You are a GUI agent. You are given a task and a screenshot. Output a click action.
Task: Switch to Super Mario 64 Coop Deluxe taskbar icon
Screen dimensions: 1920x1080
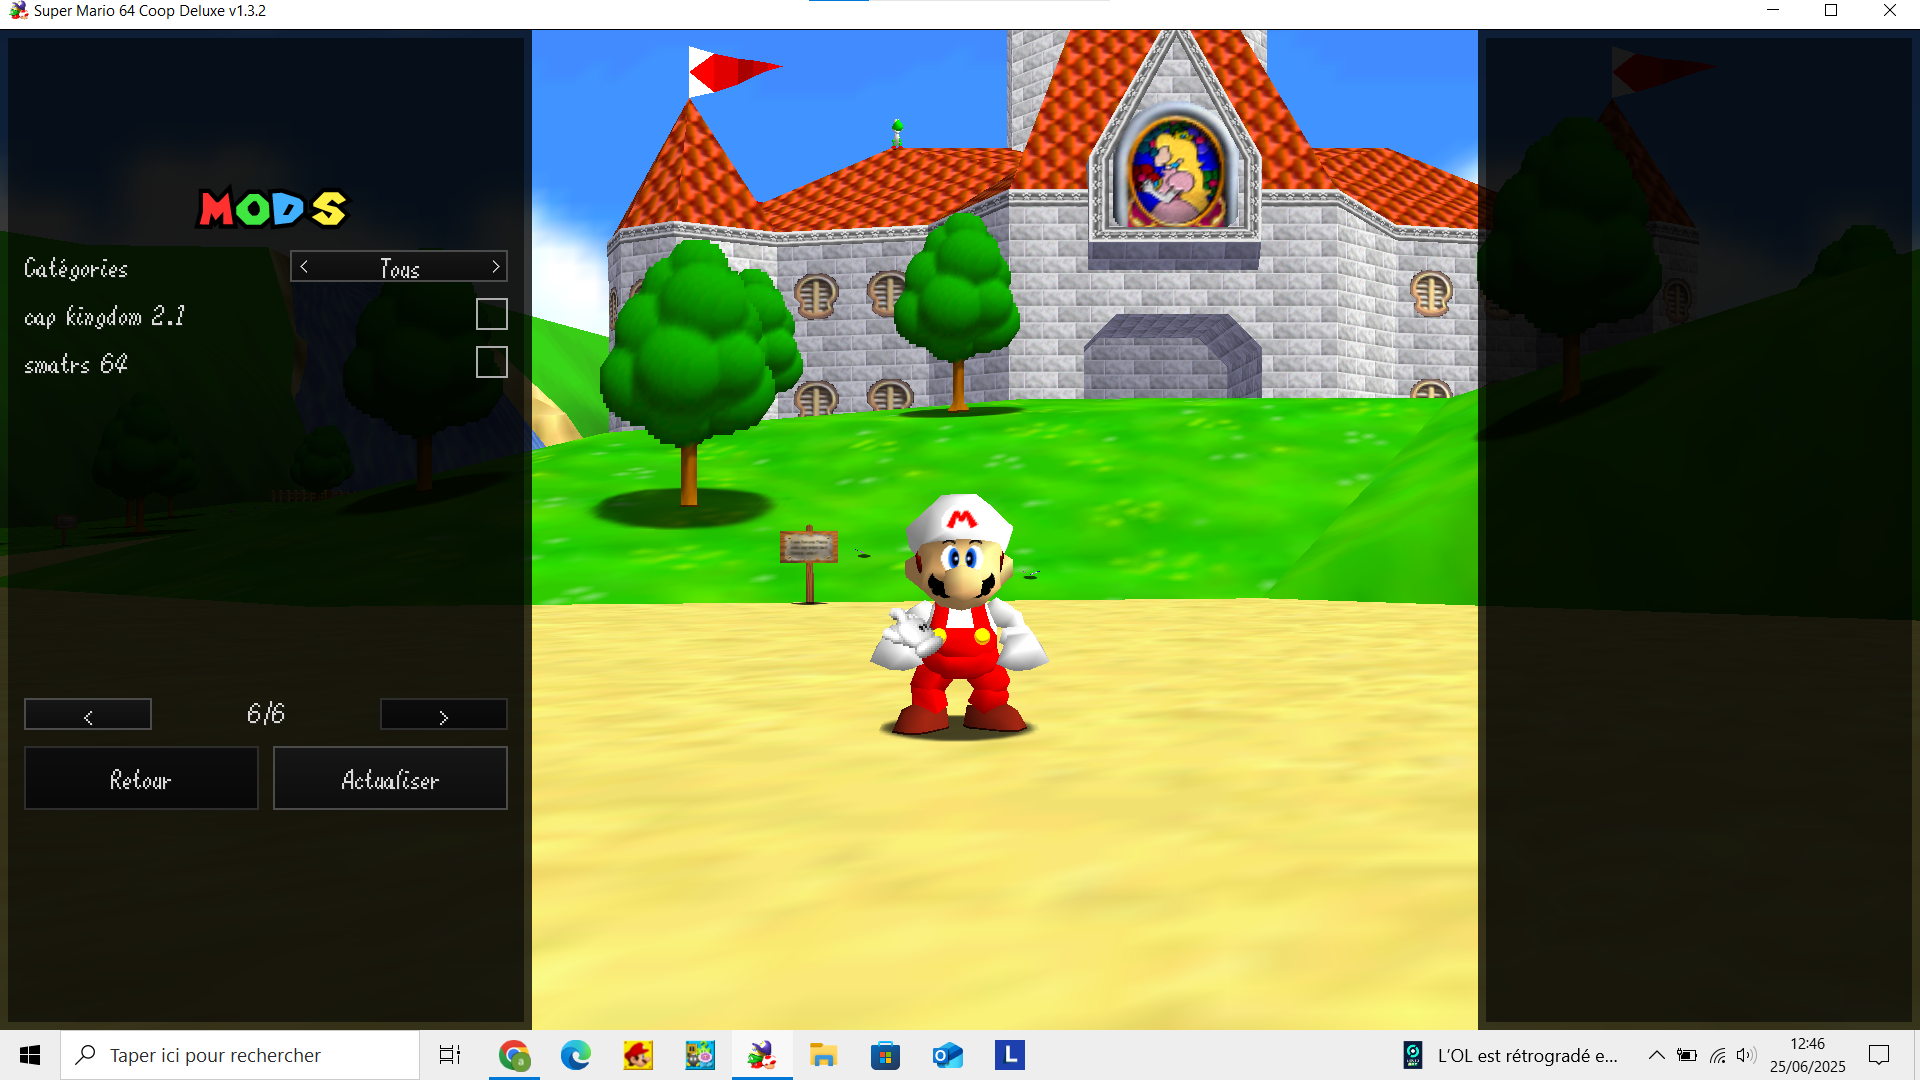pyautogui.click(x=762, y=1055)
